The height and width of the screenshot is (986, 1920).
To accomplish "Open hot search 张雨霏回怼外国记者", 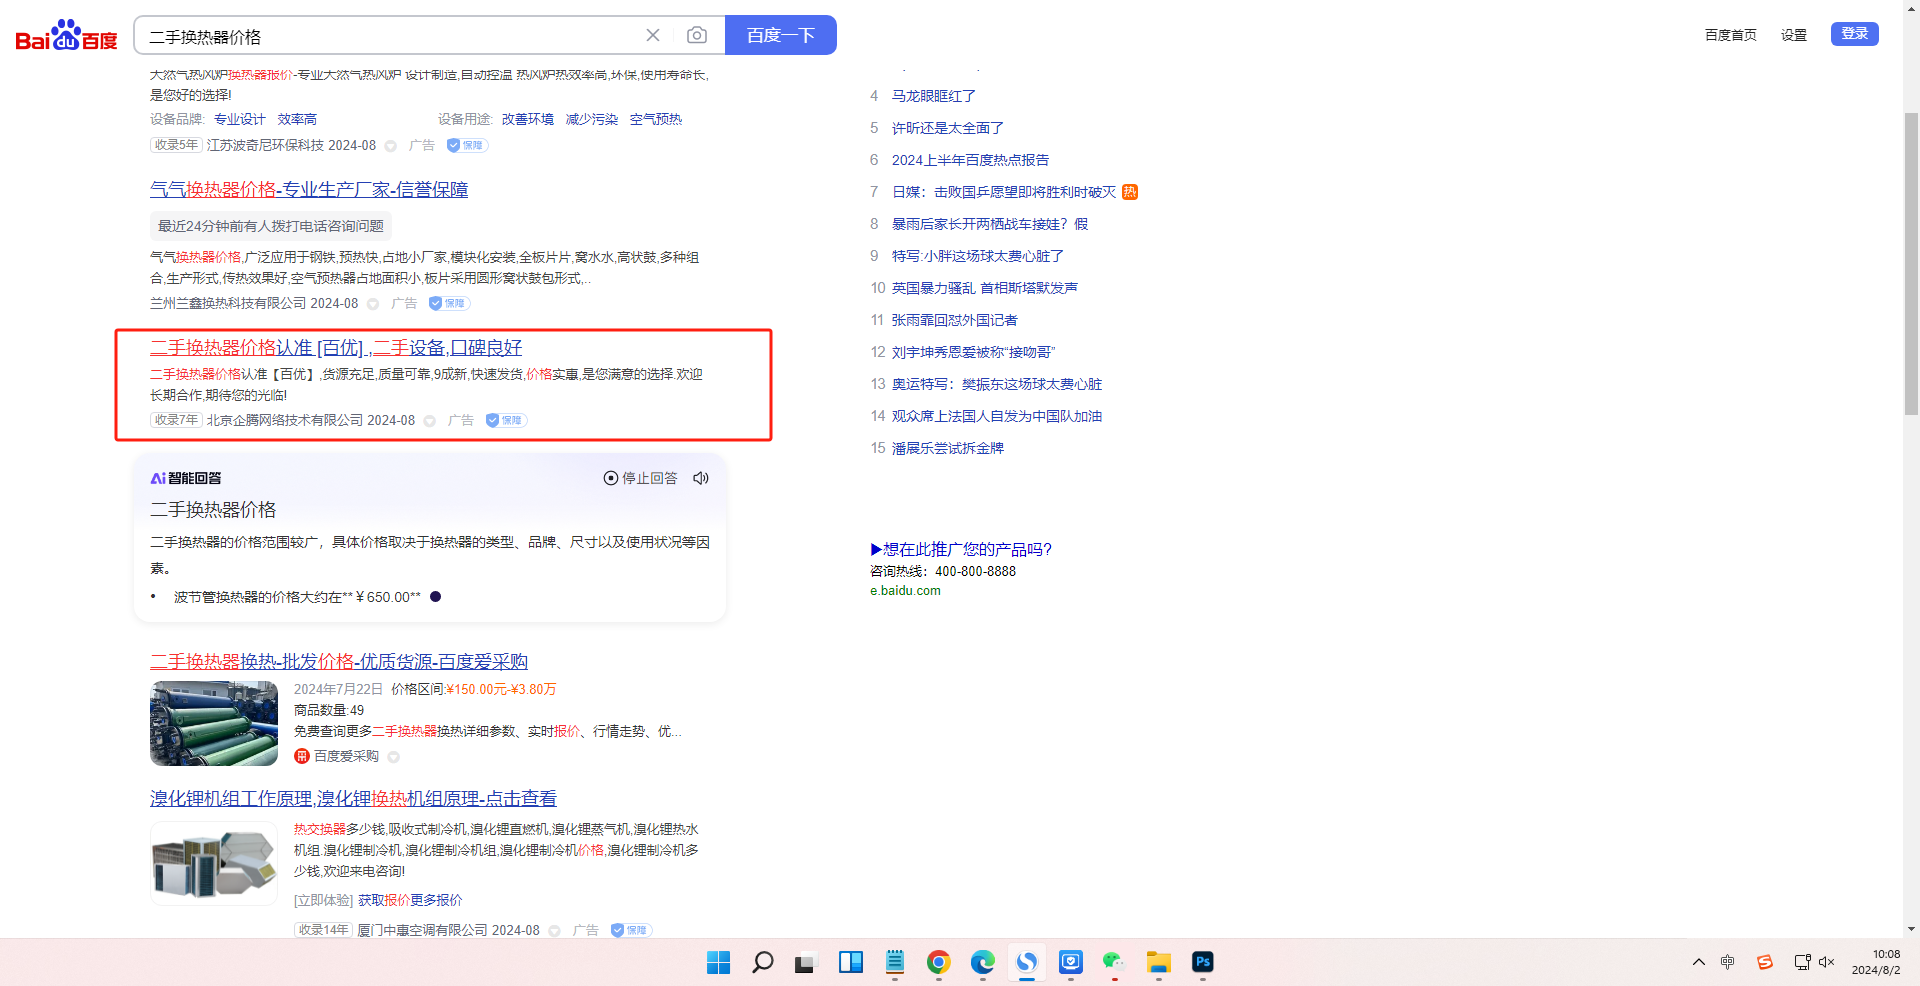I will tap(955, 320).
